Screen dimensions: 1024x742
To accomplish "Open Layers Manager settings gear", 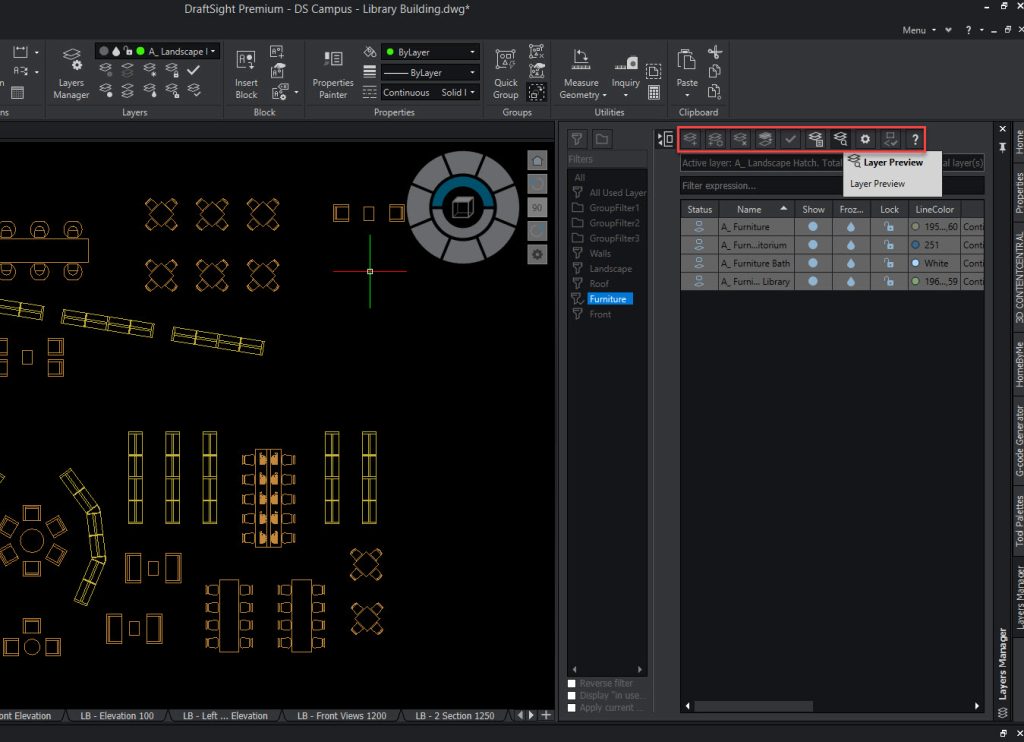I will [x=865, y=139].
